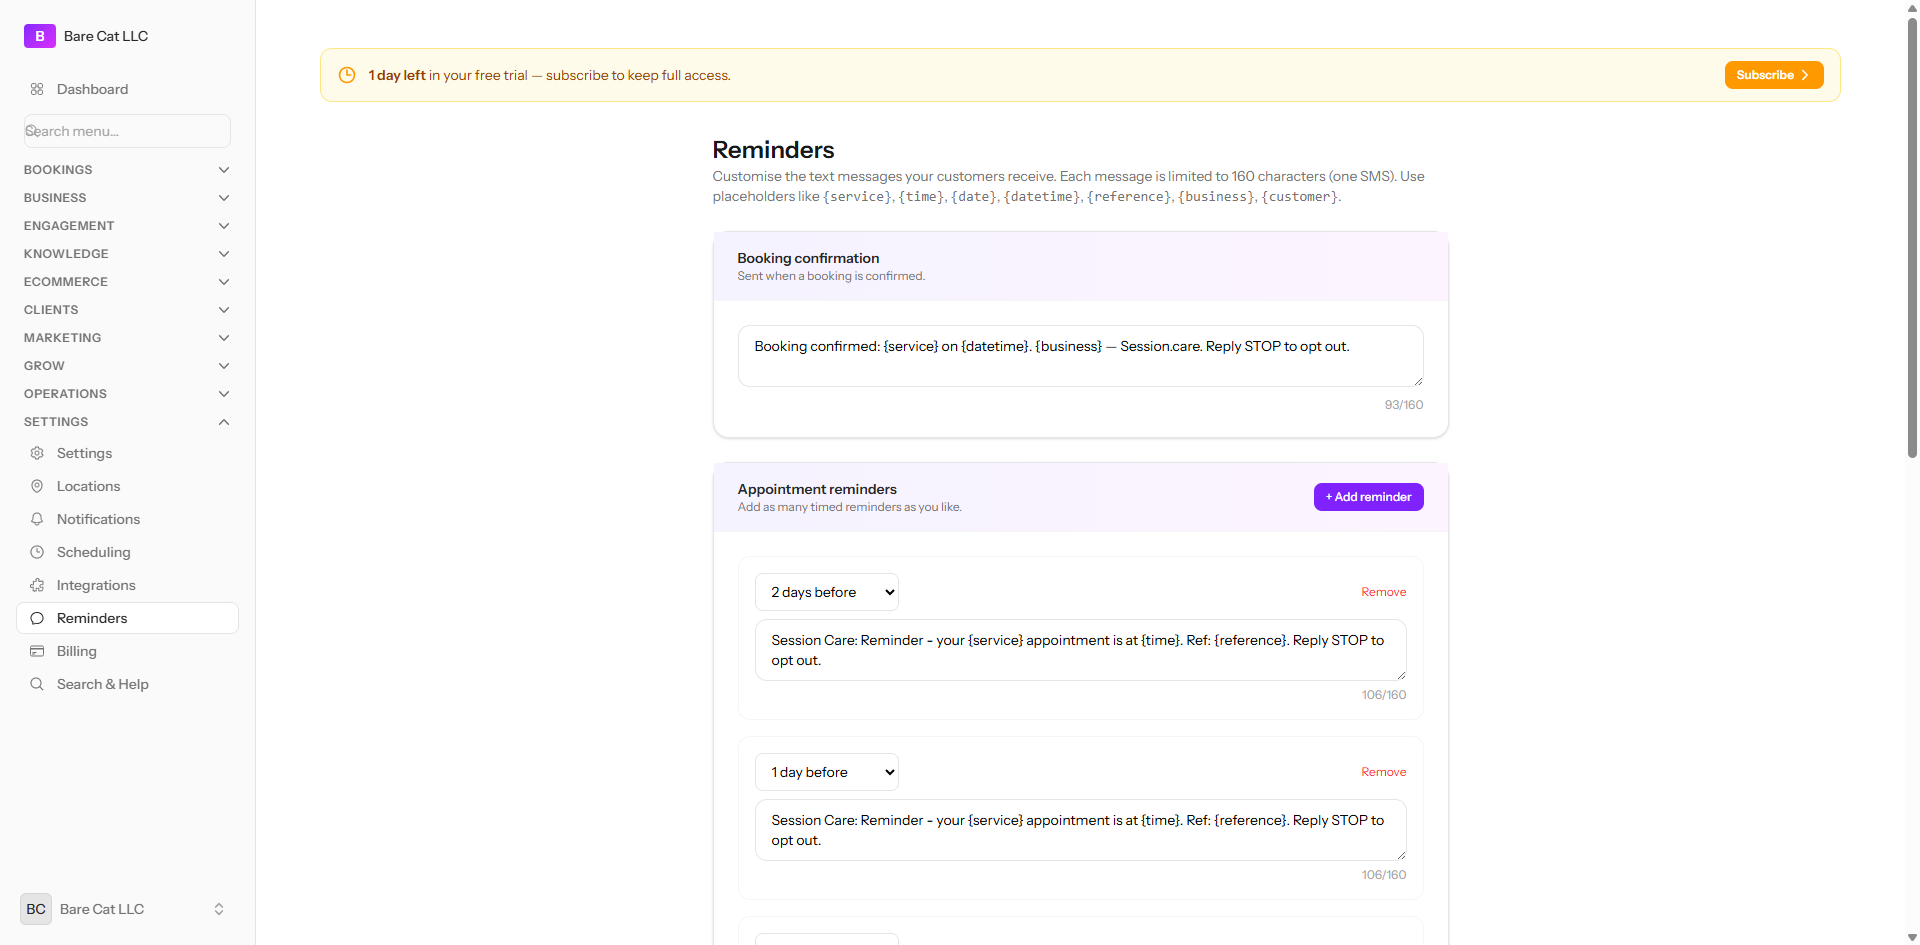The image size is (1920, 945).
Task: Click the clock icon in trial banner
Action: point(347,75)
